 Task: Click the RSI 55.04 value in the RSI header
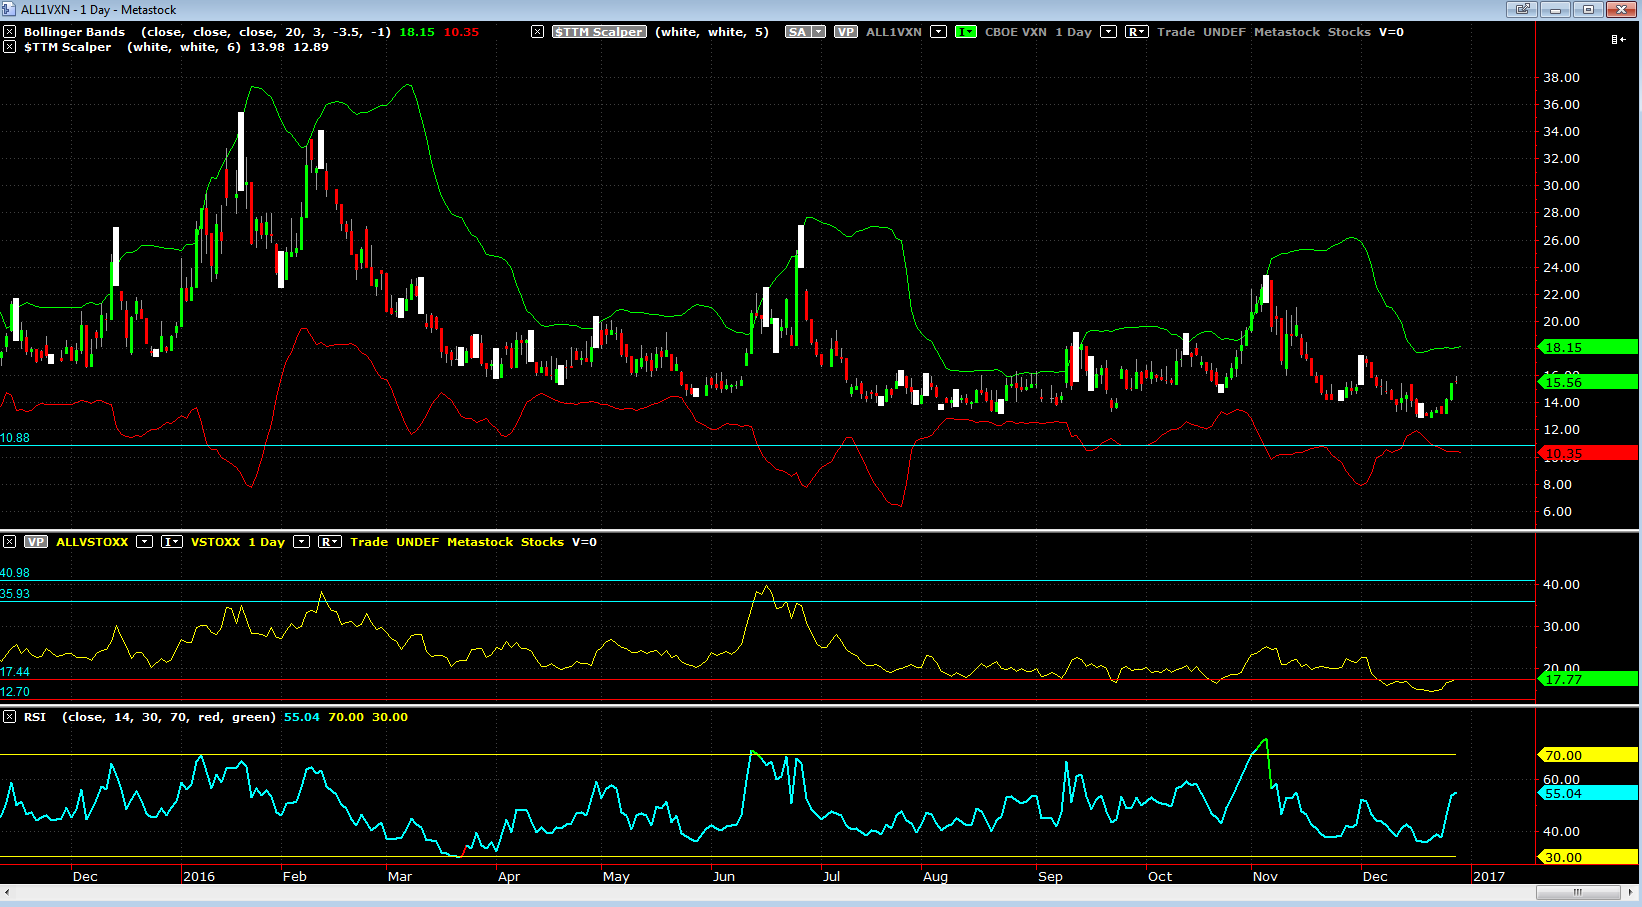tap(302, 717)
